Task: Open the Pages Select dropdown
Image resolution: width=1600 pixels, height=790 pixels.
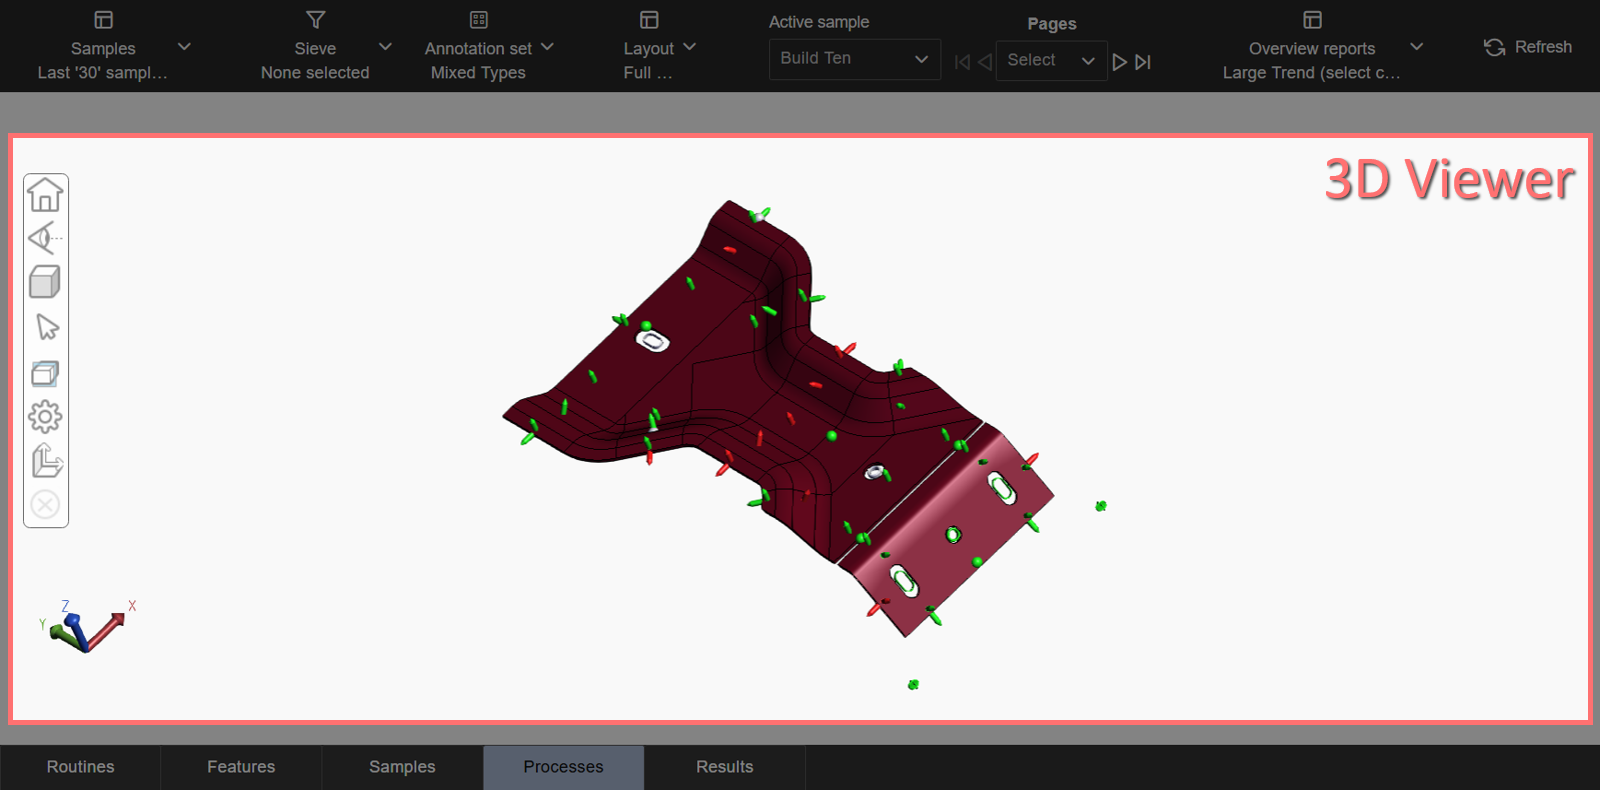Action: pyautogui.click(x=1050, y=61)
